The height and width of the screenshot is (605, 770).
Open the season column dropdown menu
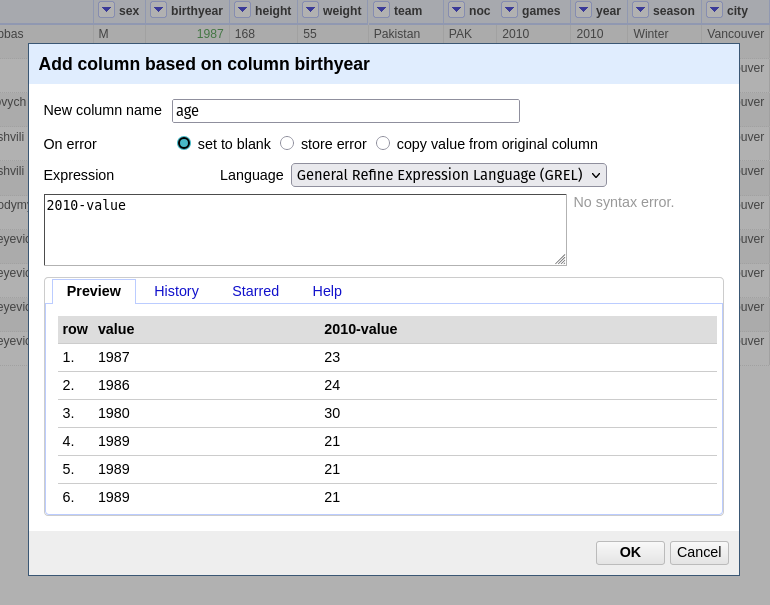click(x=640, y=10)
